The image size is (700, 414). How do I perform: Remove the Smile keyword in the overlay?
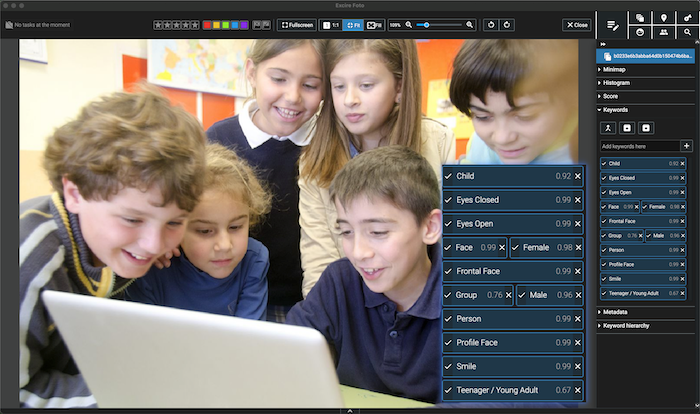(x=577, y=367)
